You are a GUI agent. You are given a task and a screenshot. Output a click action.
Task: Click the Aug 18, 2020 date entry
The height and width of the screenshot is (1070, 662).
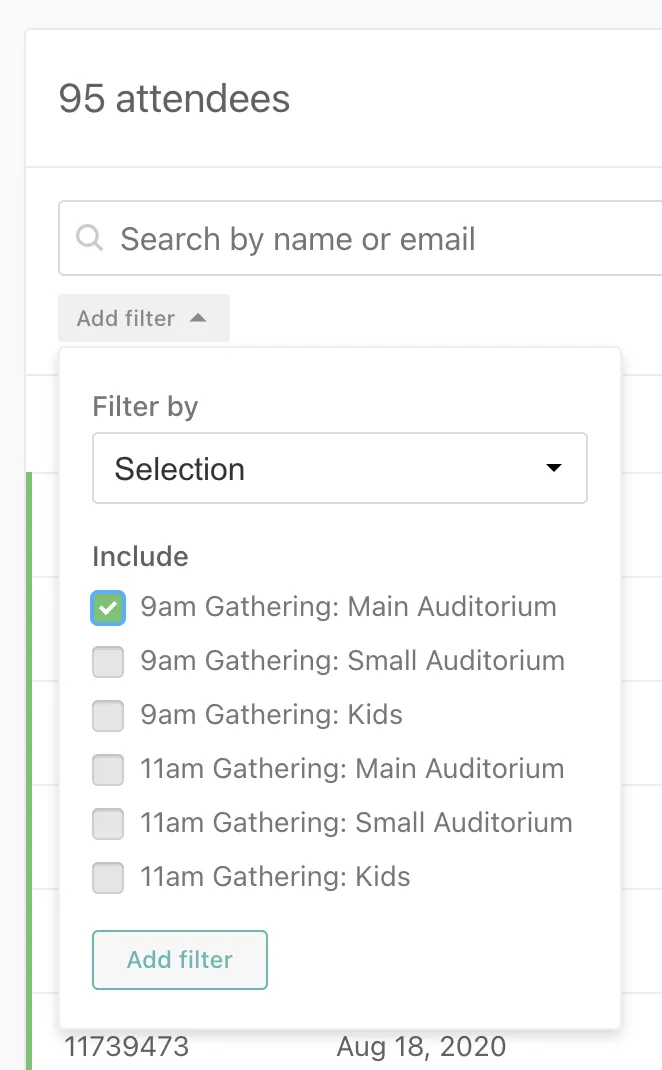pos(421,1047)
